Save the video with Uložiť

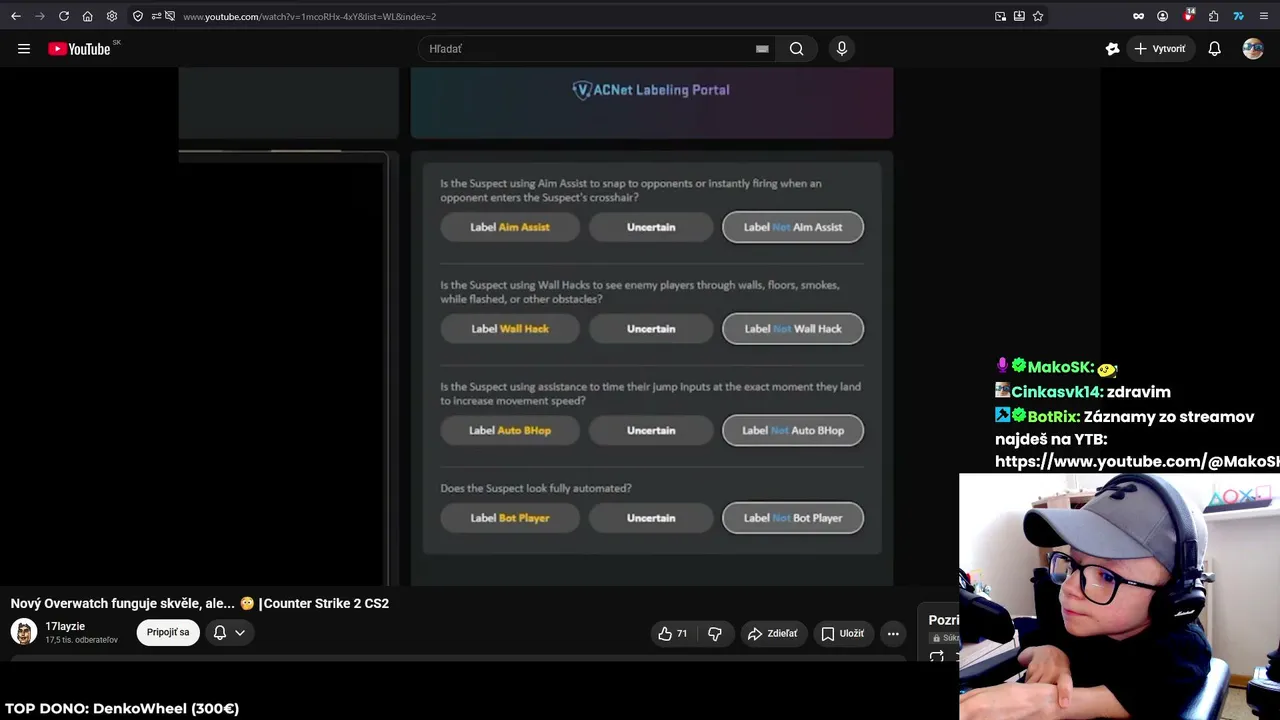(x=842, y=633)
